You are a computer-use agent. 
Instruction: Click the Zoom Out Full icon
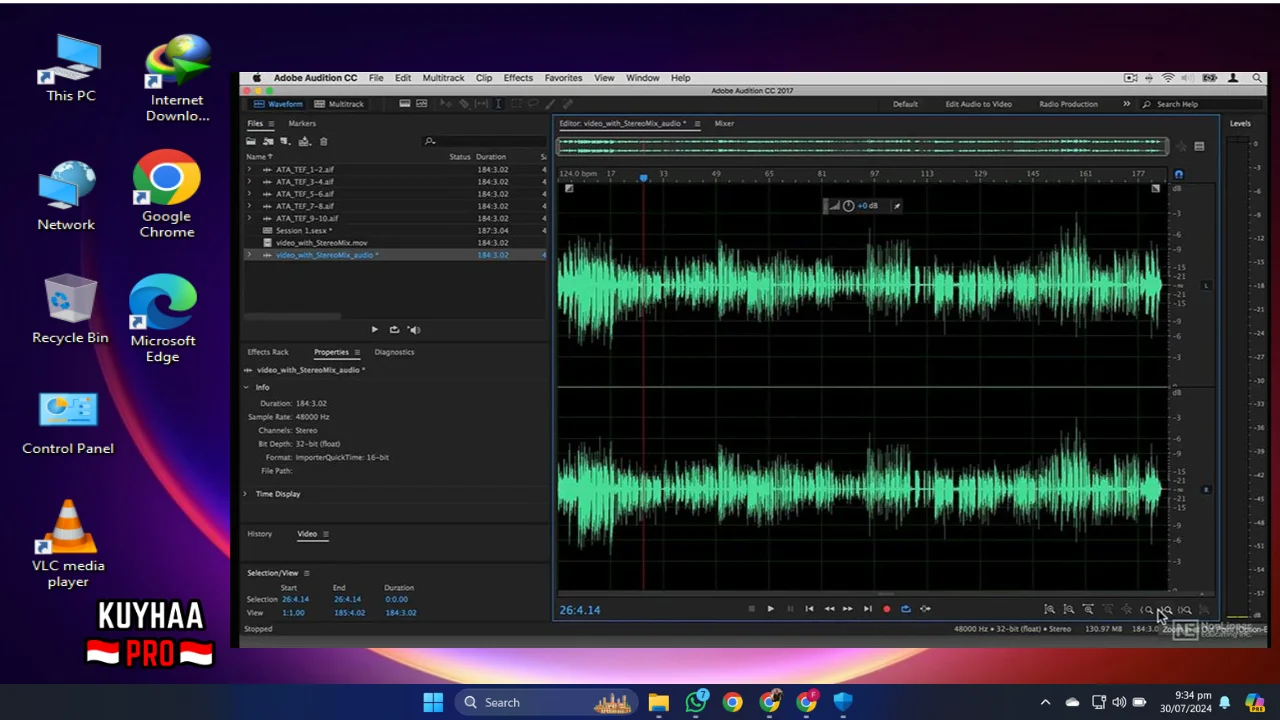1127,609
